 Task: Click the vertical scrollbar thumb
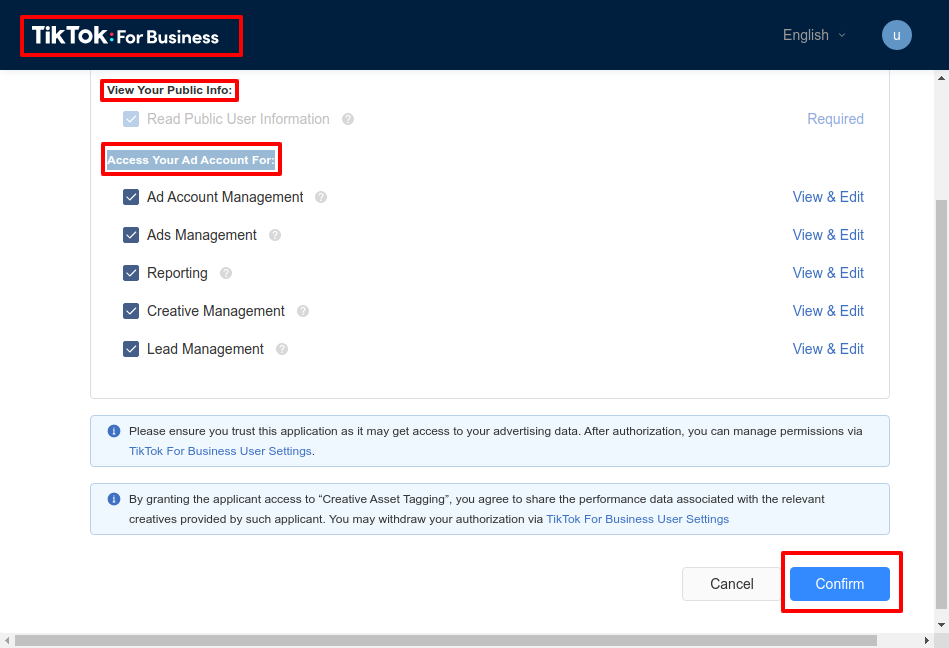[941, 404]
